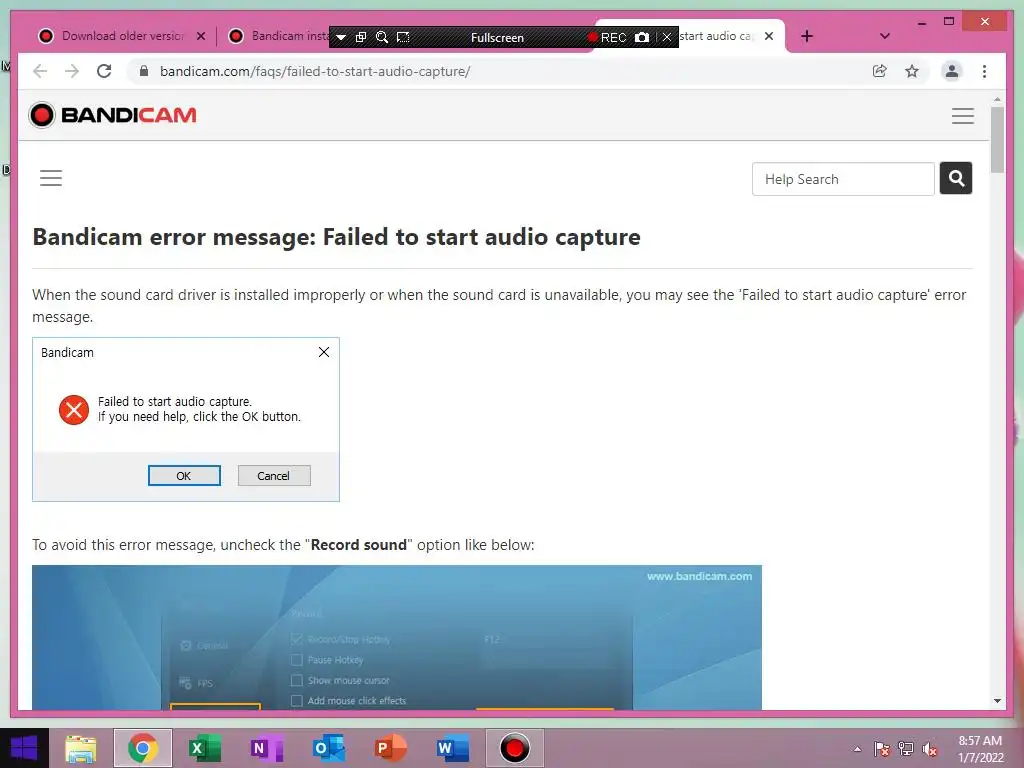Bookmark this page with the star icon
1024x768 pixels.
coord(912,71)
